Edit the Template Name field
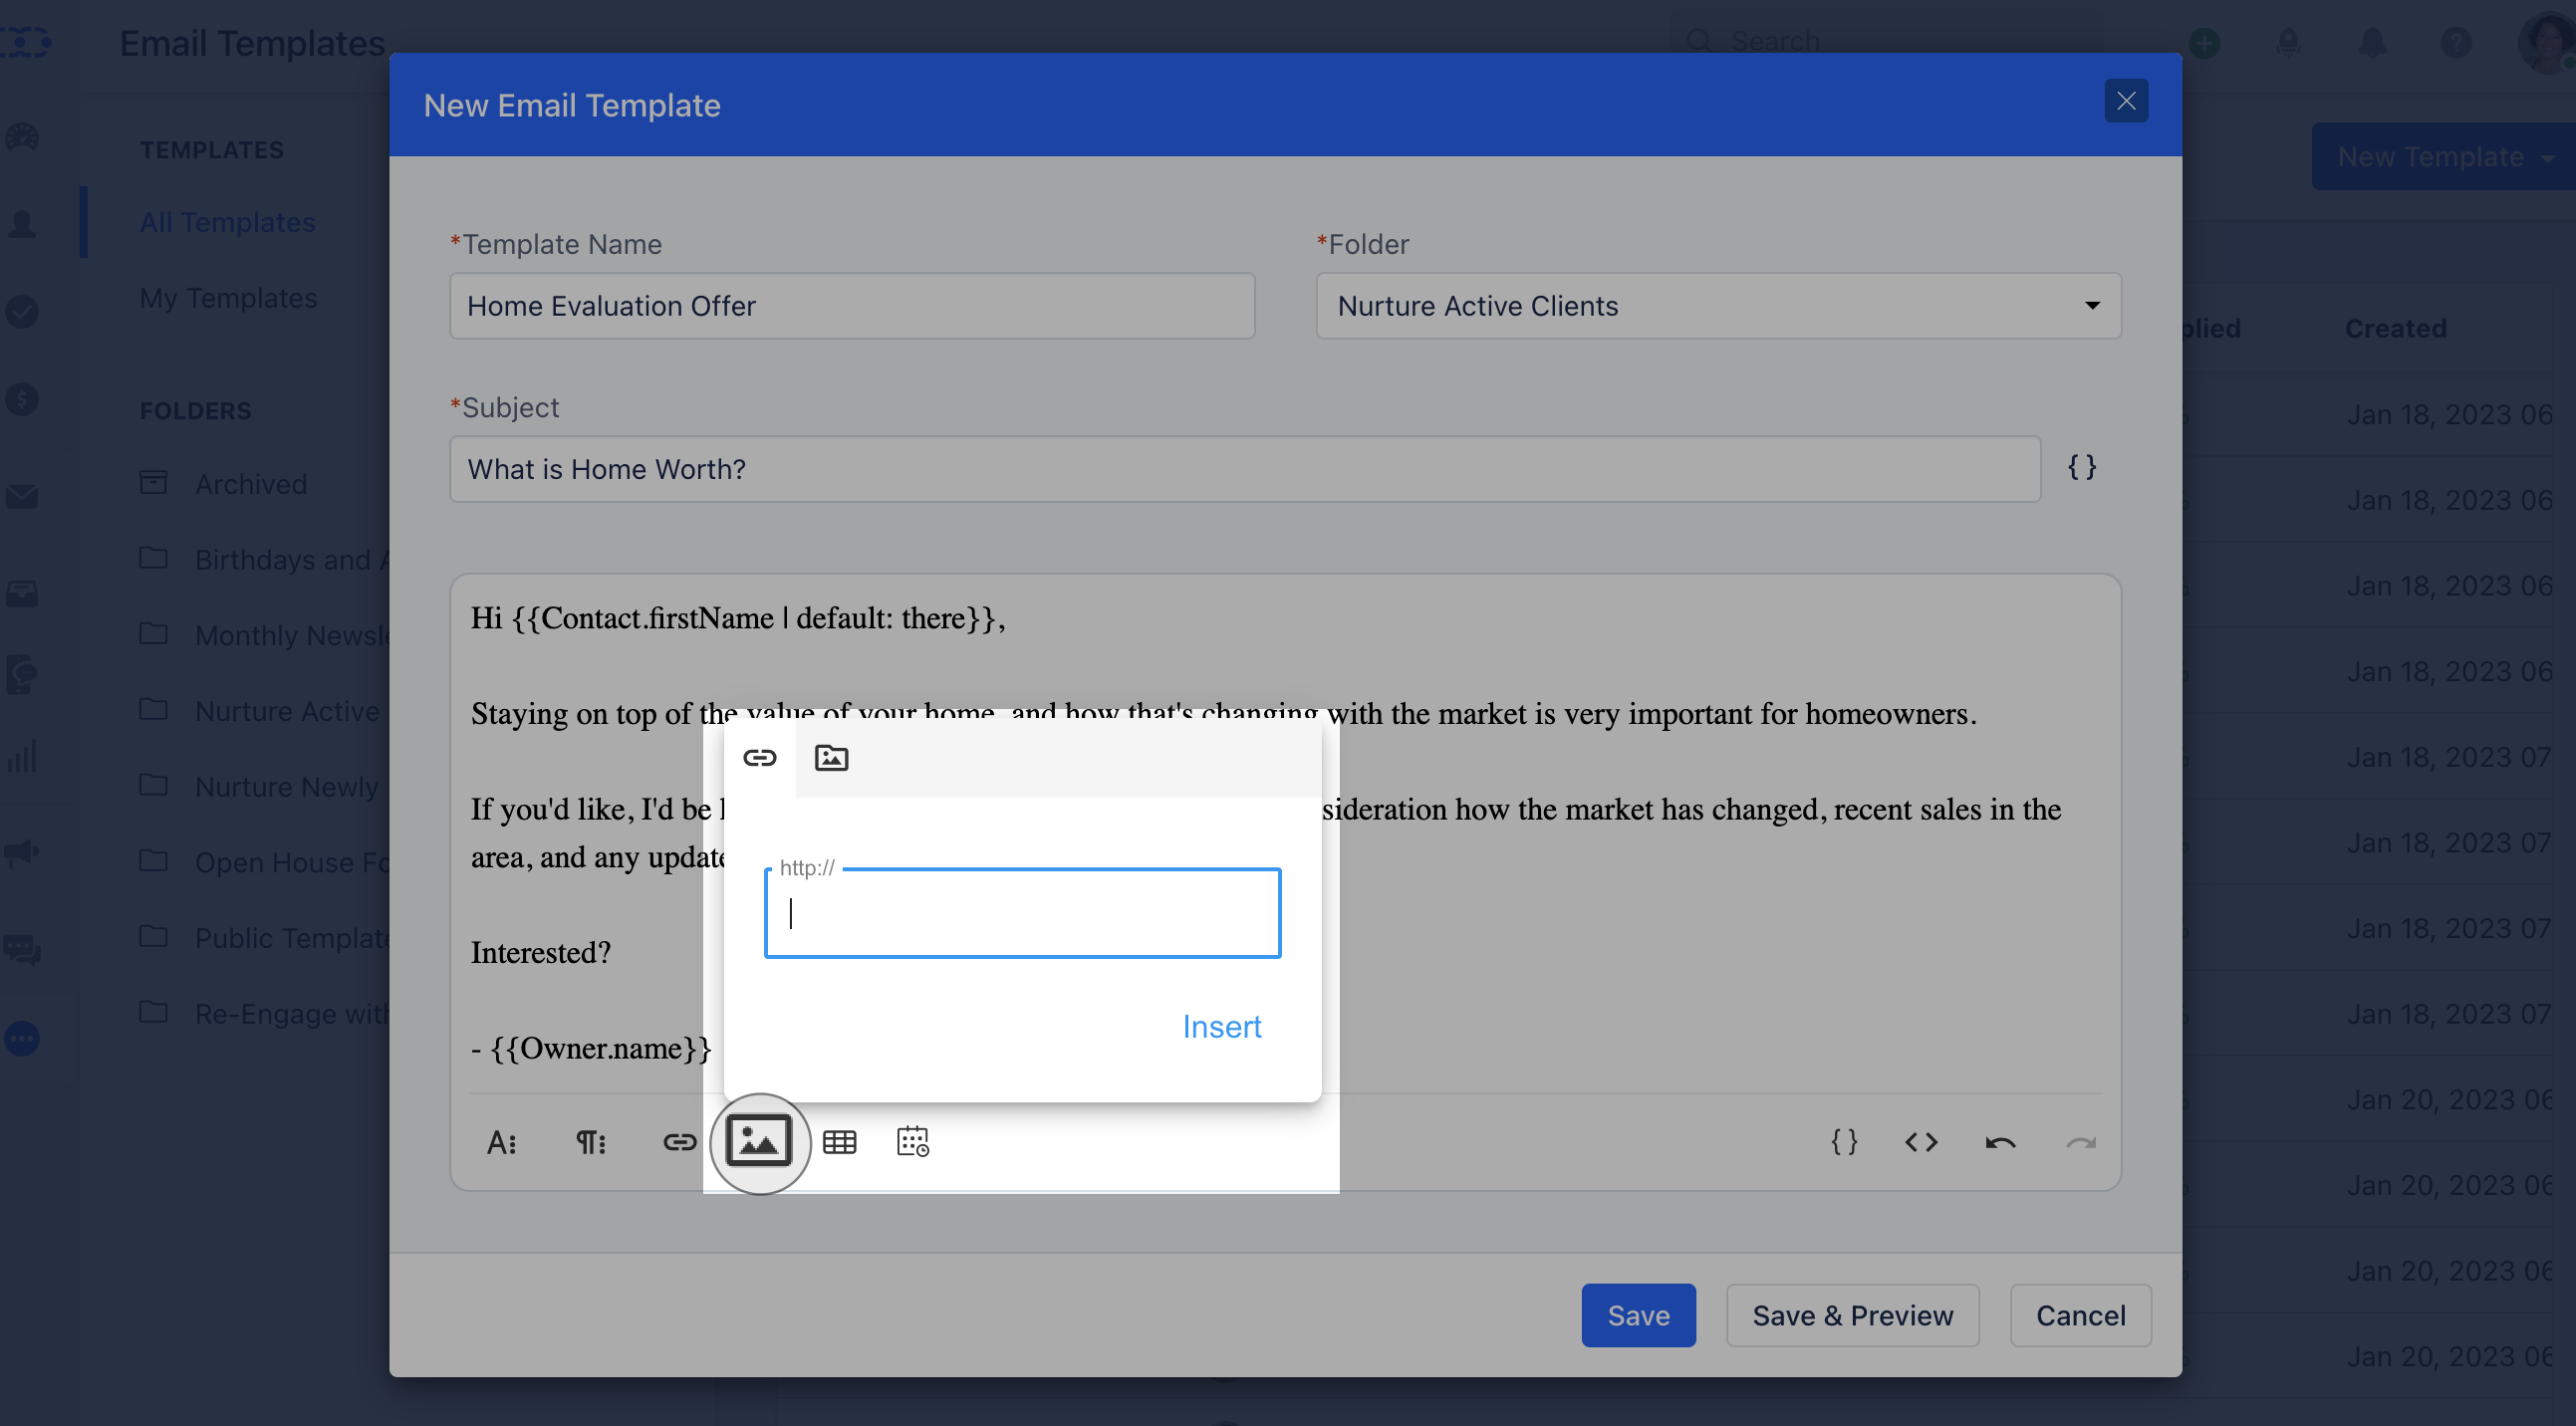Viewport: 2576px width, 1426px height. (852, 306)
